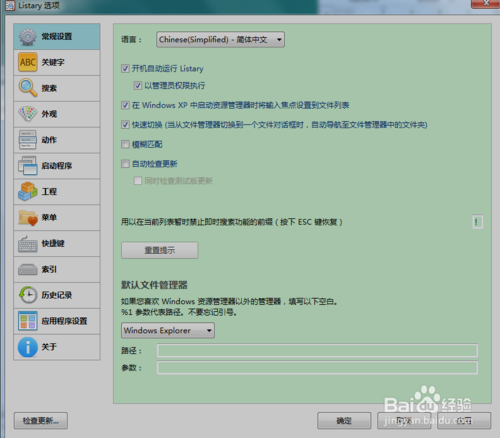Click the search-disable prefix field containing !
This screenshot has width=500, height=438.
pyautogui.click(x=477, y=222)
